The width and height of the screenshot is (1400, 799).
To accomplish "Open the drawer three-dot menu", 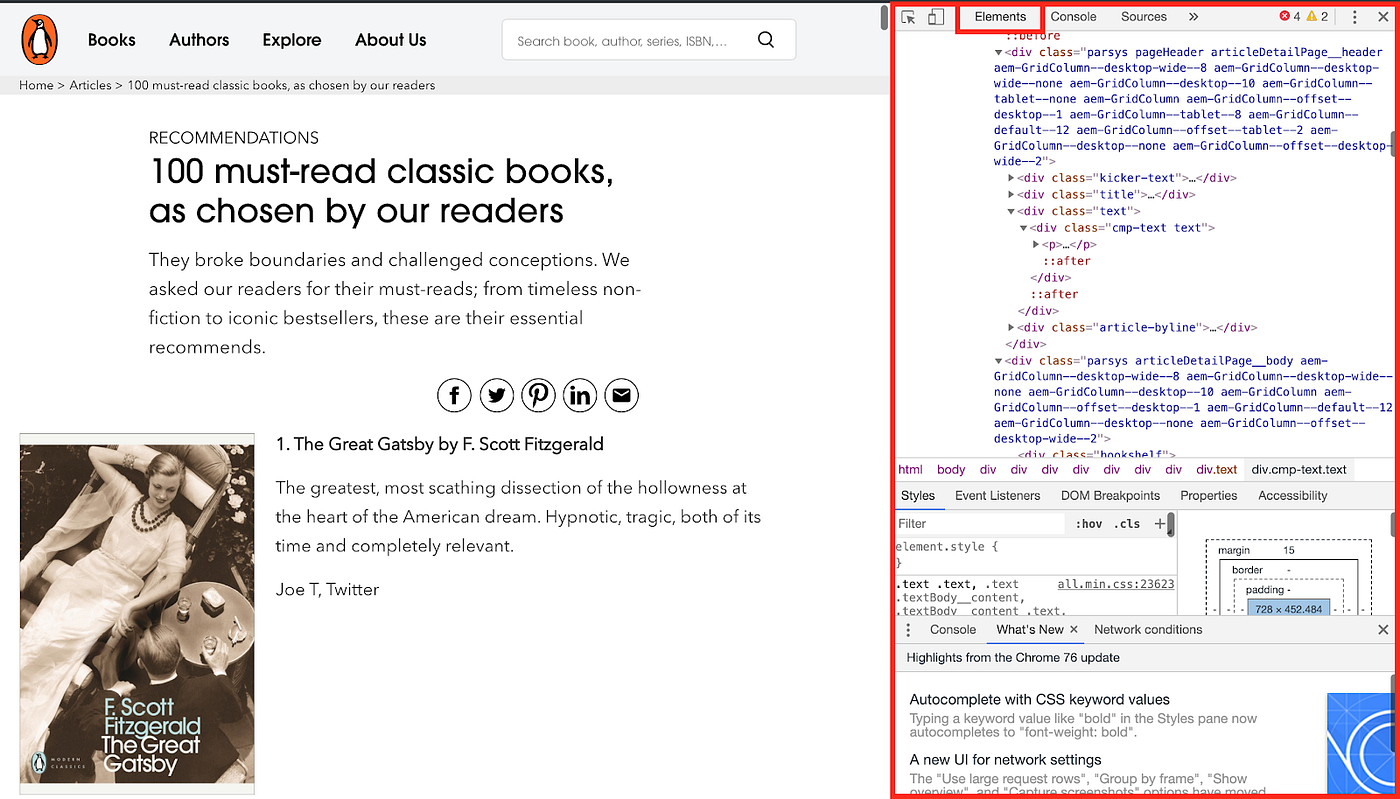I will click(908, 630).
